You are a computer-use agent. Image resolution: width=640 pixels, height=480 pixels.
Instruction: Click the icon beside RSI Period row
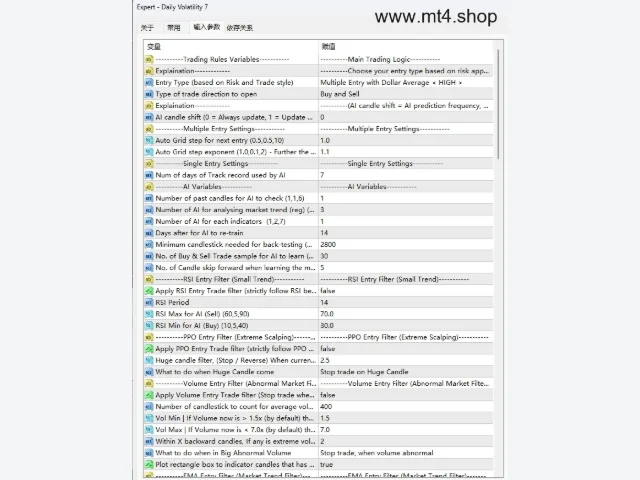(x=149, y=302)
